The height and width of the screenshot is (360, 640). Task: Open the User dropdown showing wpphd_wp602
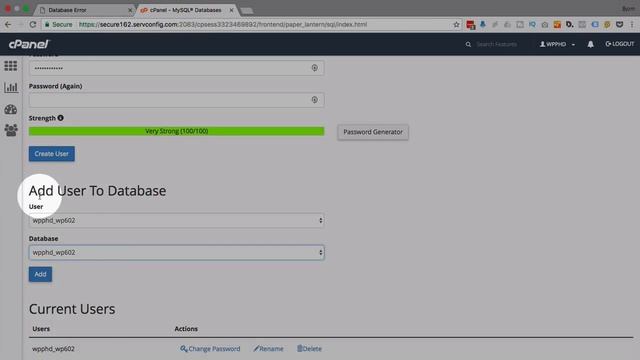coord(176,220)
